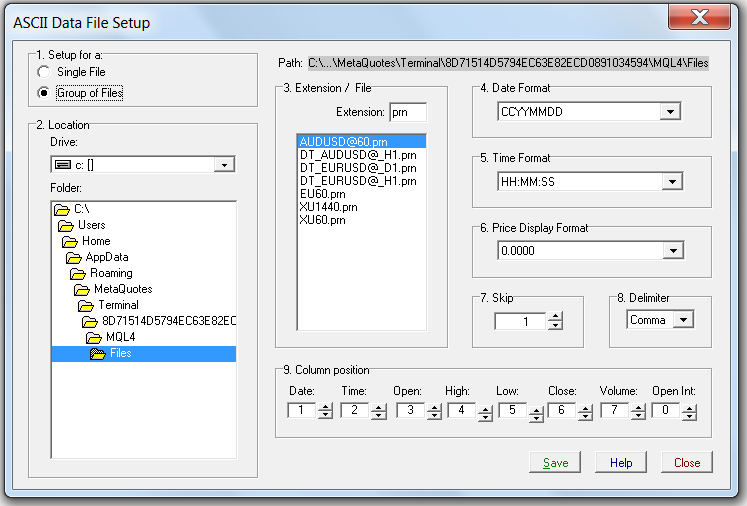Click the Open Int column field

[x=666, y=410]
